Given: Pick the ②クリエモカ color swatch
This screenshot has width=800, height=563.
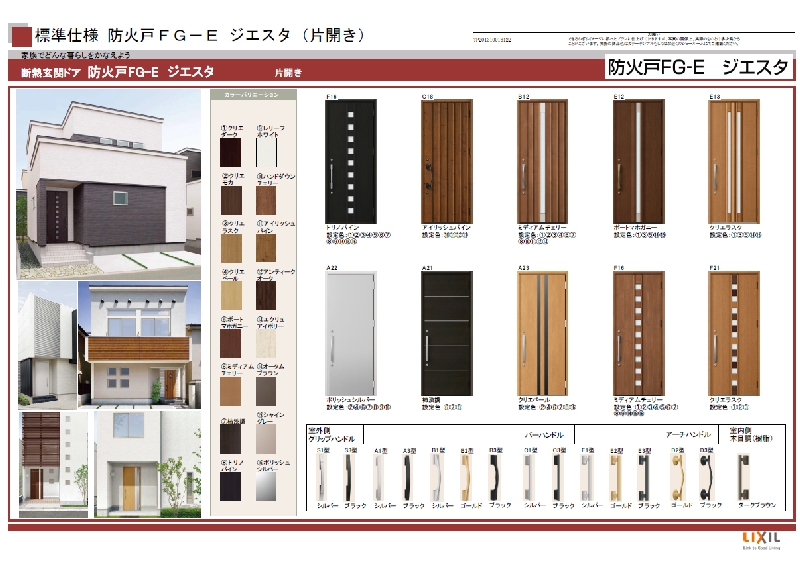Looking at the screenshot, I should coord(231,200).
